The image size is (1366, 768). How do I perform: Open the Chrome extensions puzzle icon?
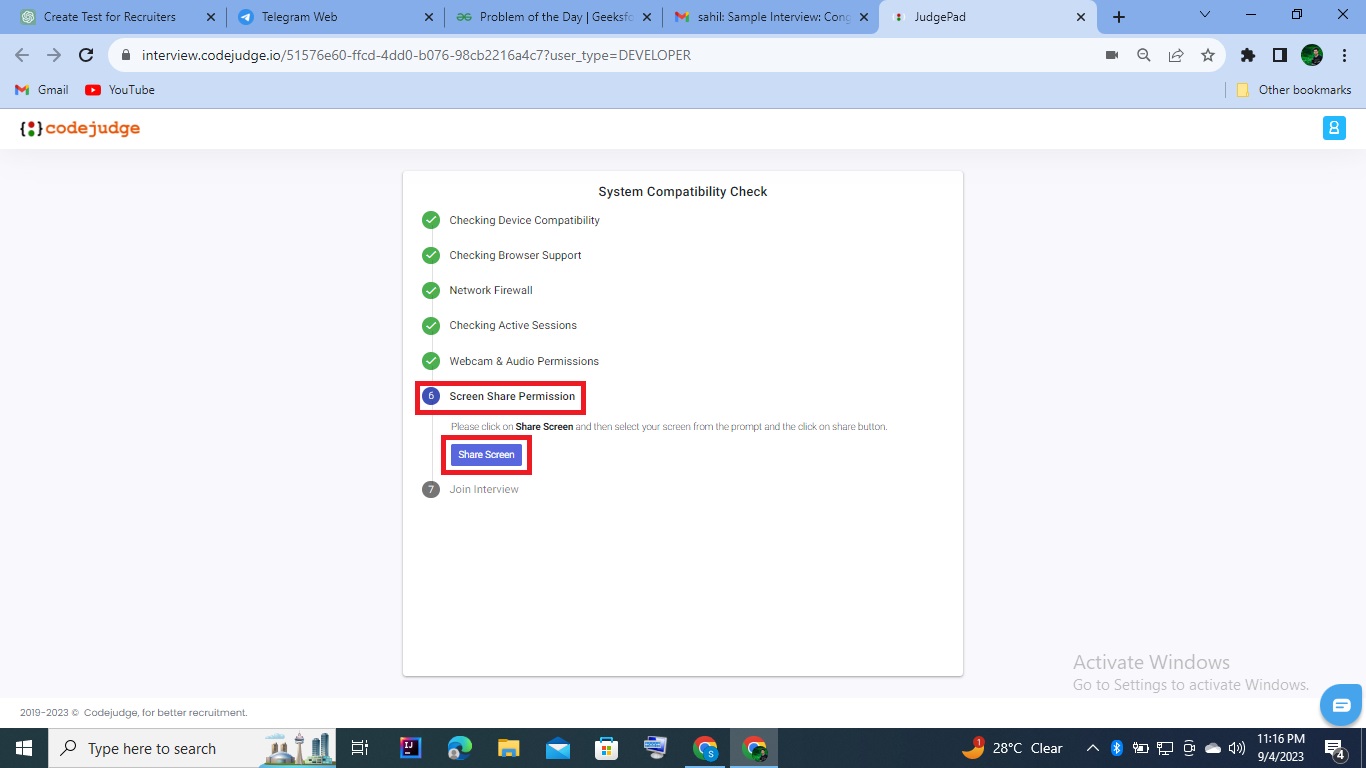(1248, 55)
